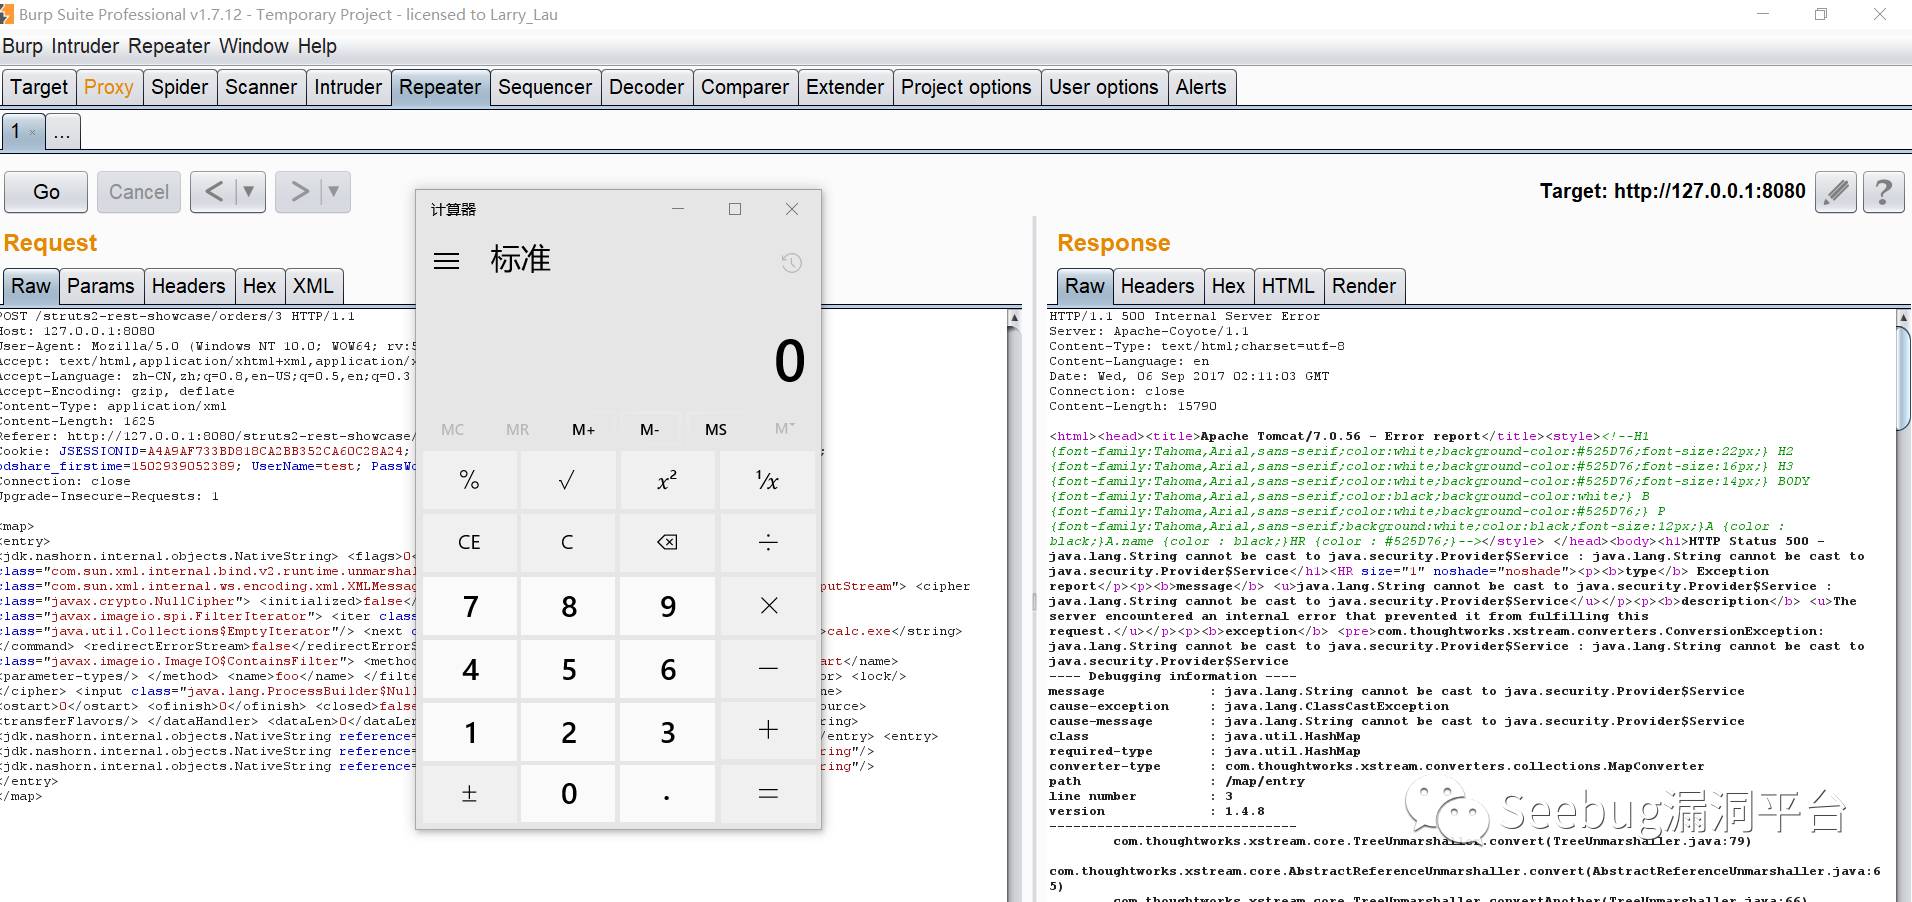This screenshot has width=1912, height=902.
Task: Click the Cancel button
Action: tap(139, 191)
